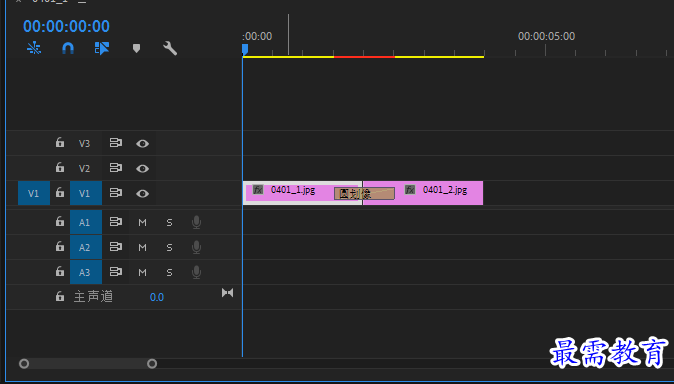The width and height of the screenshot is (674, 384).
Task: Enable voice-over record on track A3
Action: [196, 272]
